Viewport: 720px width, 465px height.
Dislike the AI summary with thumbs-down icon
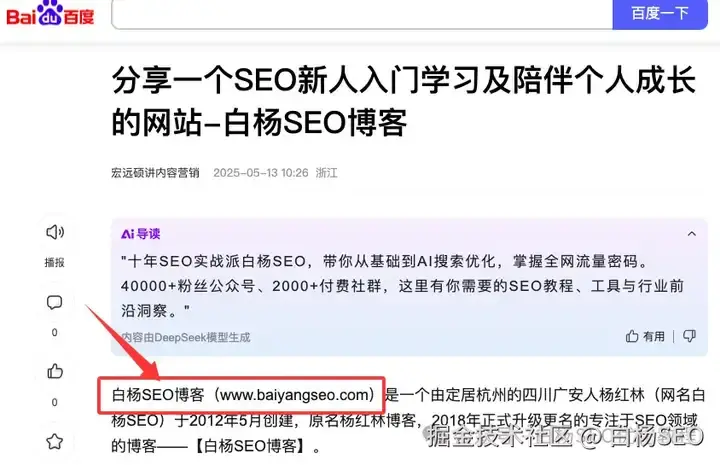click(689, 336)
